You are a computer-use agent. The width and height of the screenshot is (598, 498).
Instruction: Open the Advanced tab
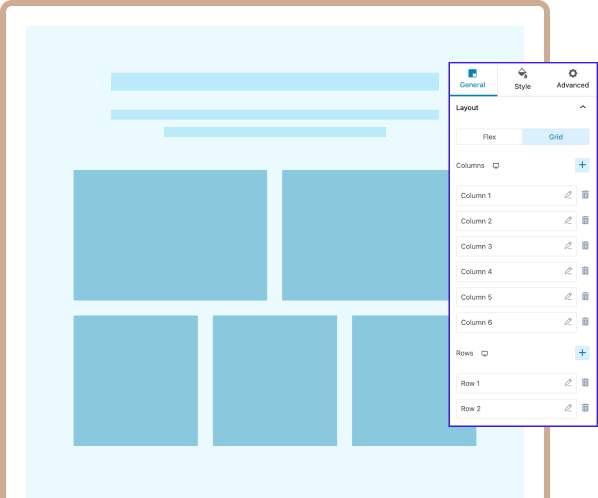pos(572,79)
